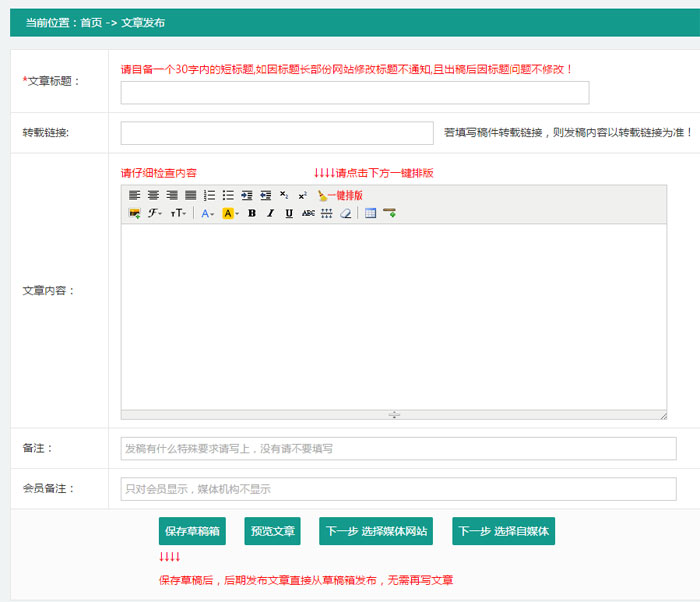Click the justify alignment icon

click(x=190, y=195)
